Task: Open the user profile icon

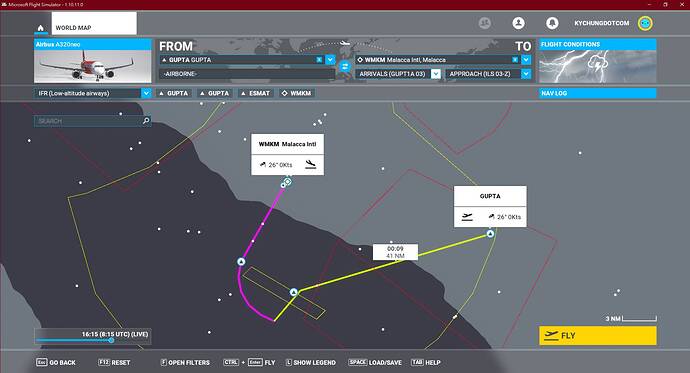Action: coord(518,23)
